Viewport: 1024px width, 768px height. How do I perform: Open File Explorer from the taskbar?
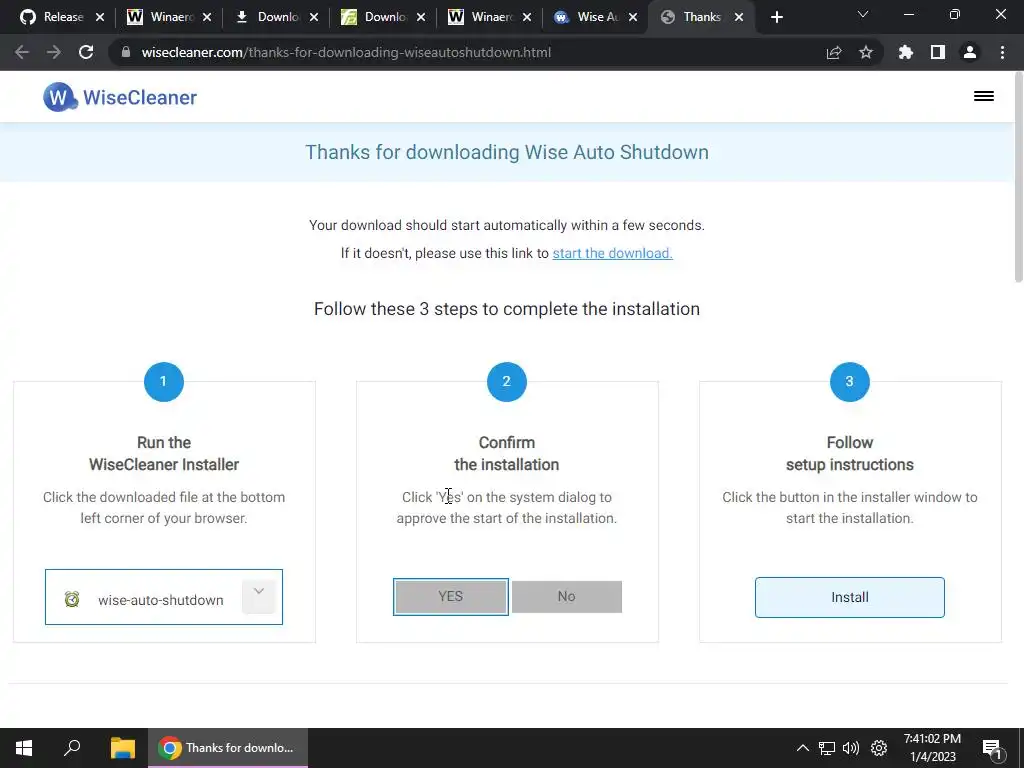click(123, 748)
